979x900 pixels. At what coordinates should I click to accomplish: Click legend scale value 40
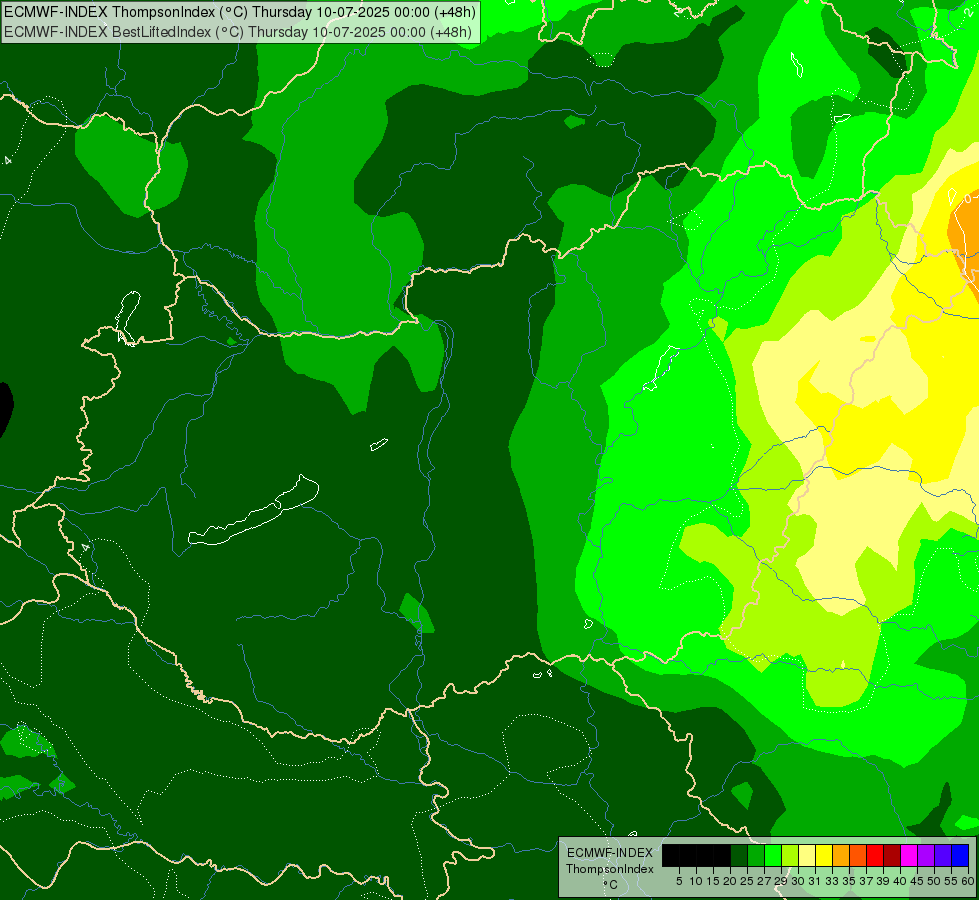tap(900, 881)
